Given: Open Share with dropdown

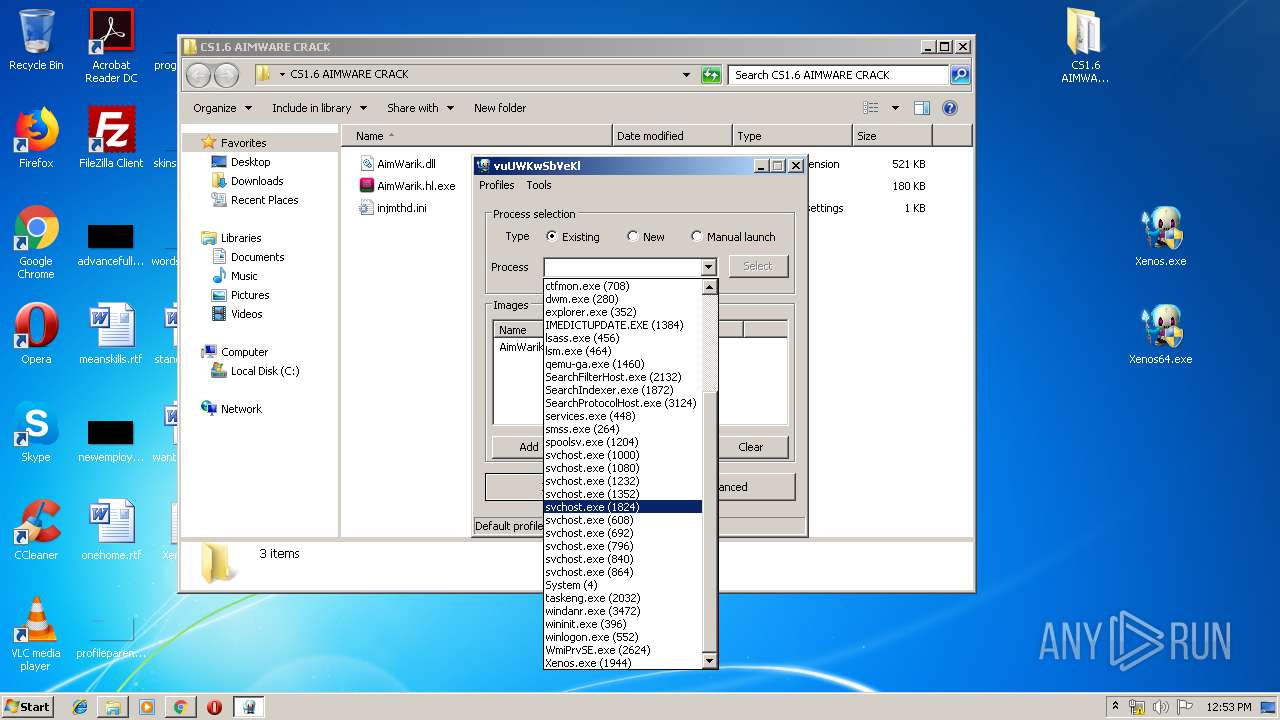Looking at the screenshot, I should [x=420, y=108].
